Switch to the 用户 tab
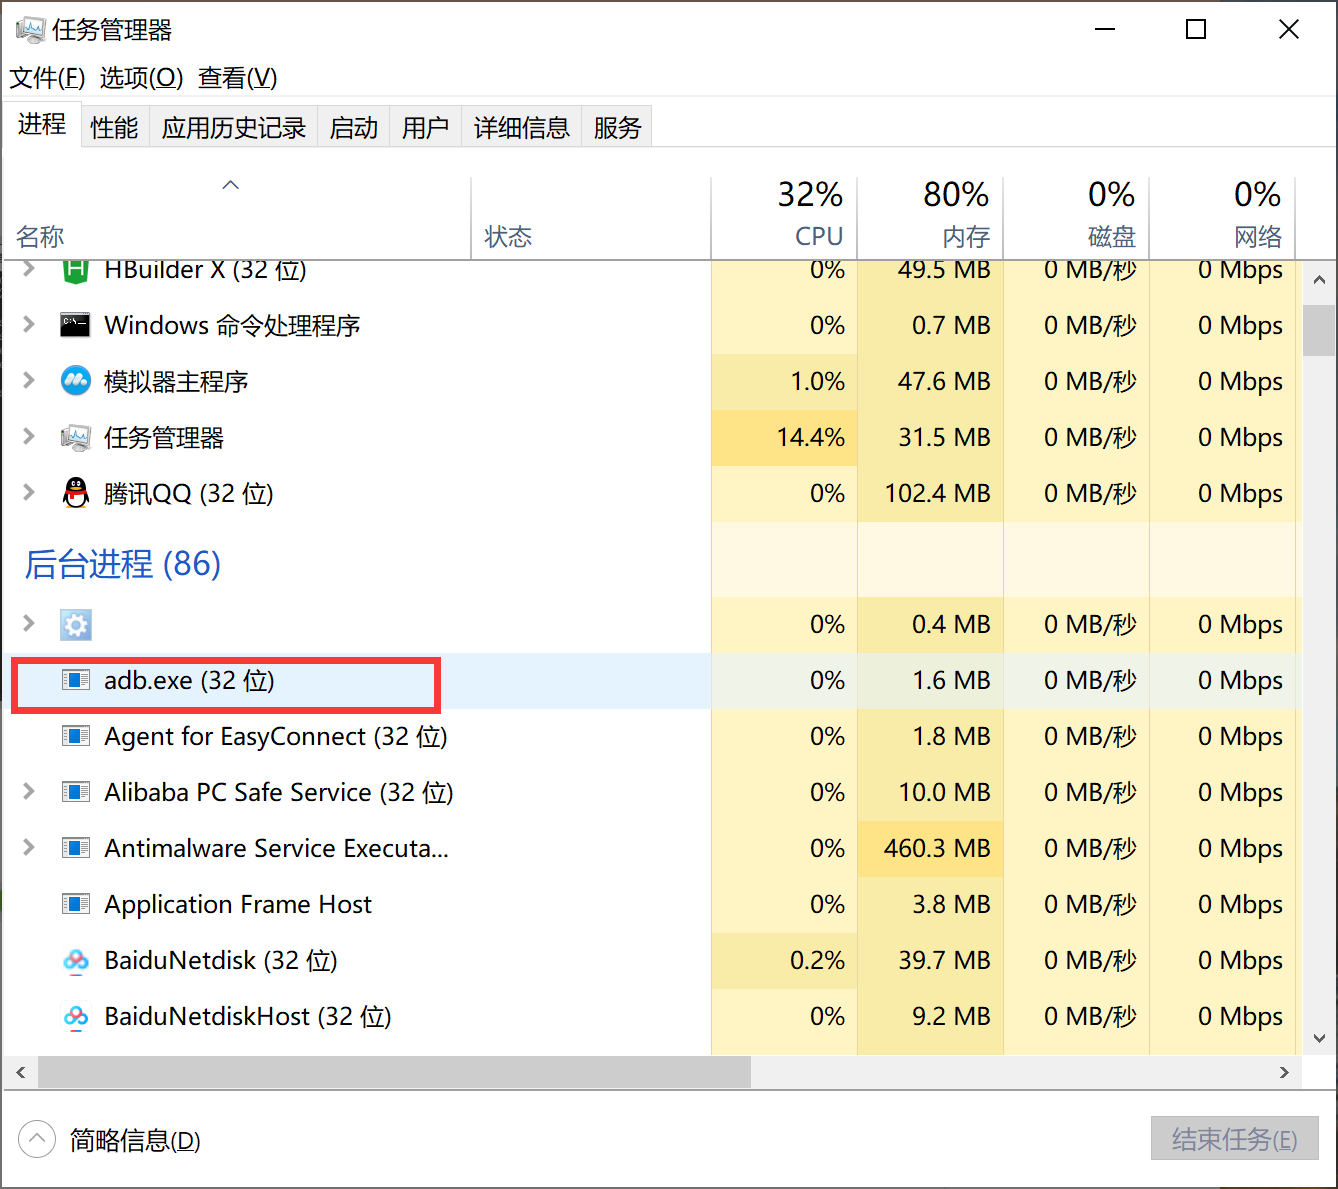This screenshot has height=1189, width=1338. point(425,127)
